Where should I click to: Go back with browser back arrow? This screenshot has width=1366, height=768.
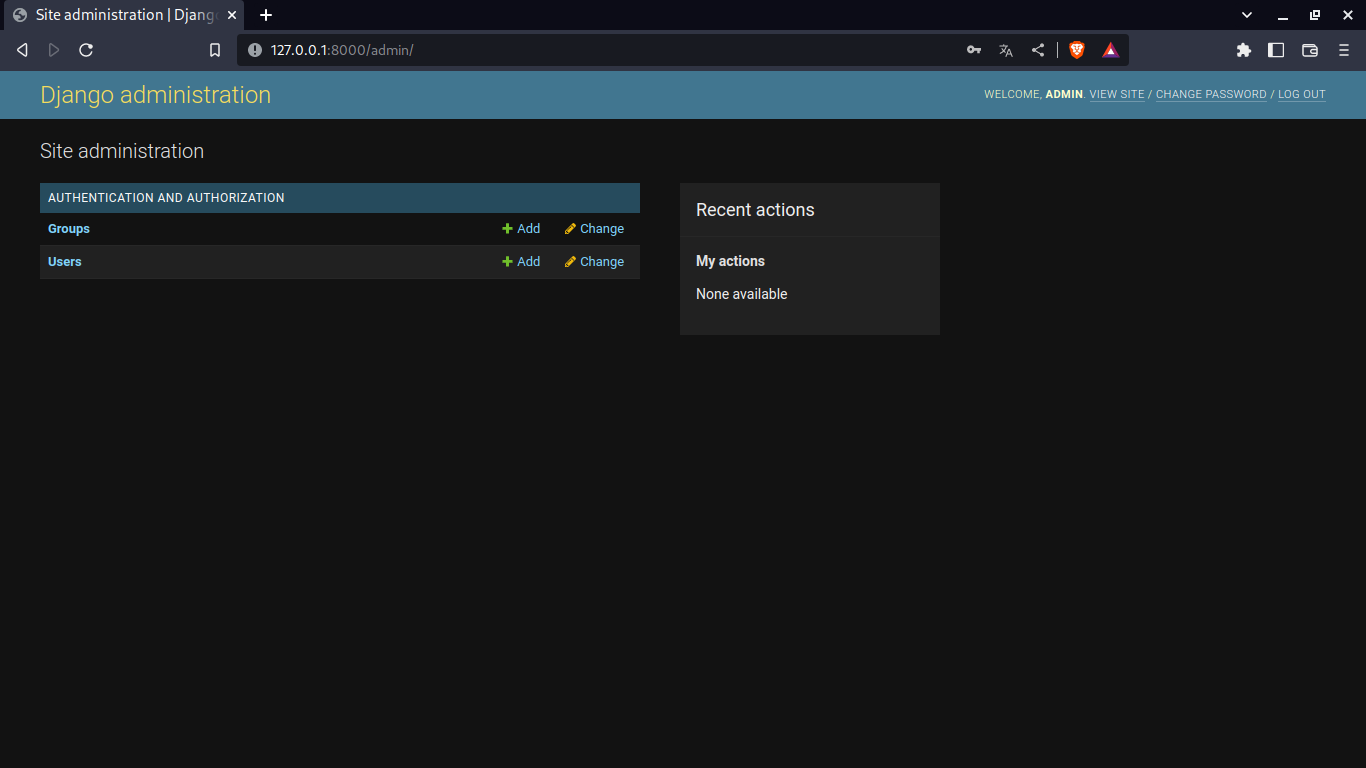[x=22, y=50]
